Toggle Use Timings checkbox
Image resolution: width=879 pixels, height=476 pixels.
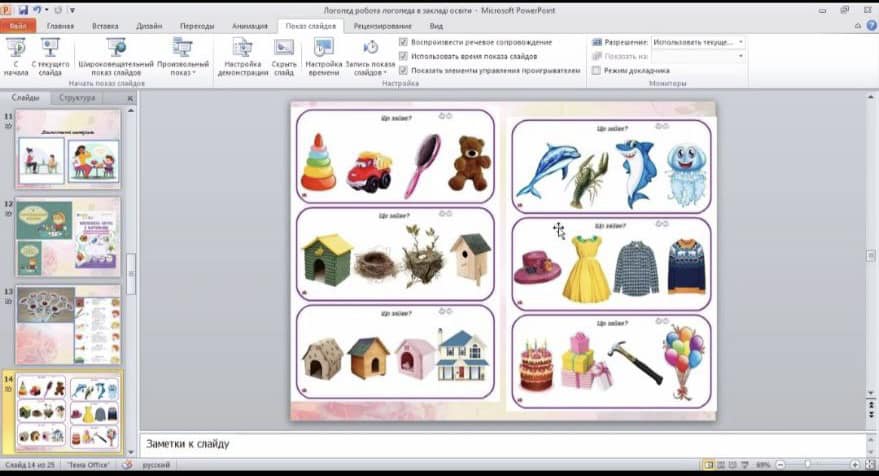(403, 56)
